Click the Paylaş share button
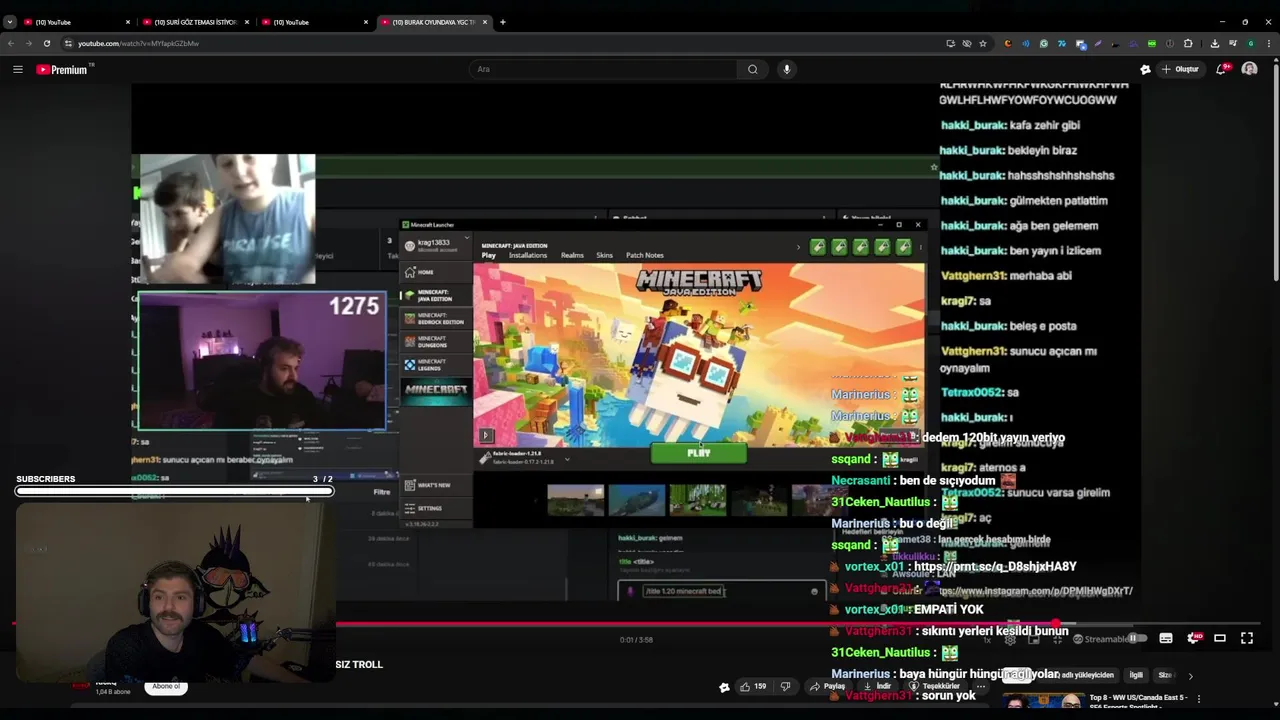This screenshot has width=1280, height=720. tap(827, 686)
